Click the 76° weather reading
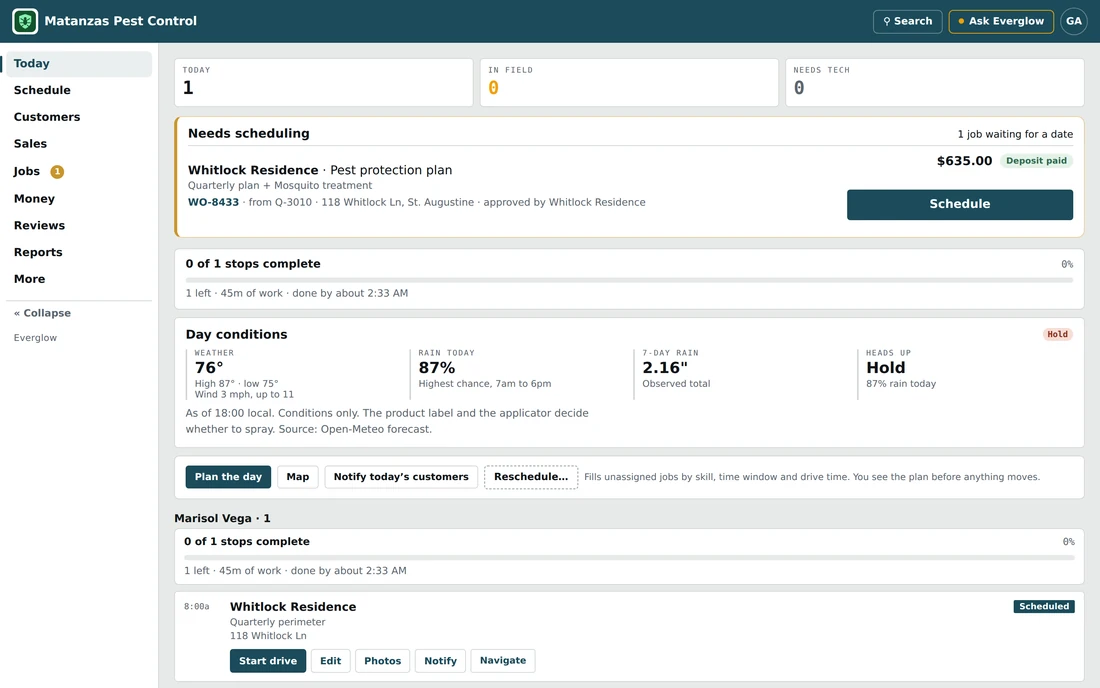This screenshot has height=688, width=1100. (209, 367)
